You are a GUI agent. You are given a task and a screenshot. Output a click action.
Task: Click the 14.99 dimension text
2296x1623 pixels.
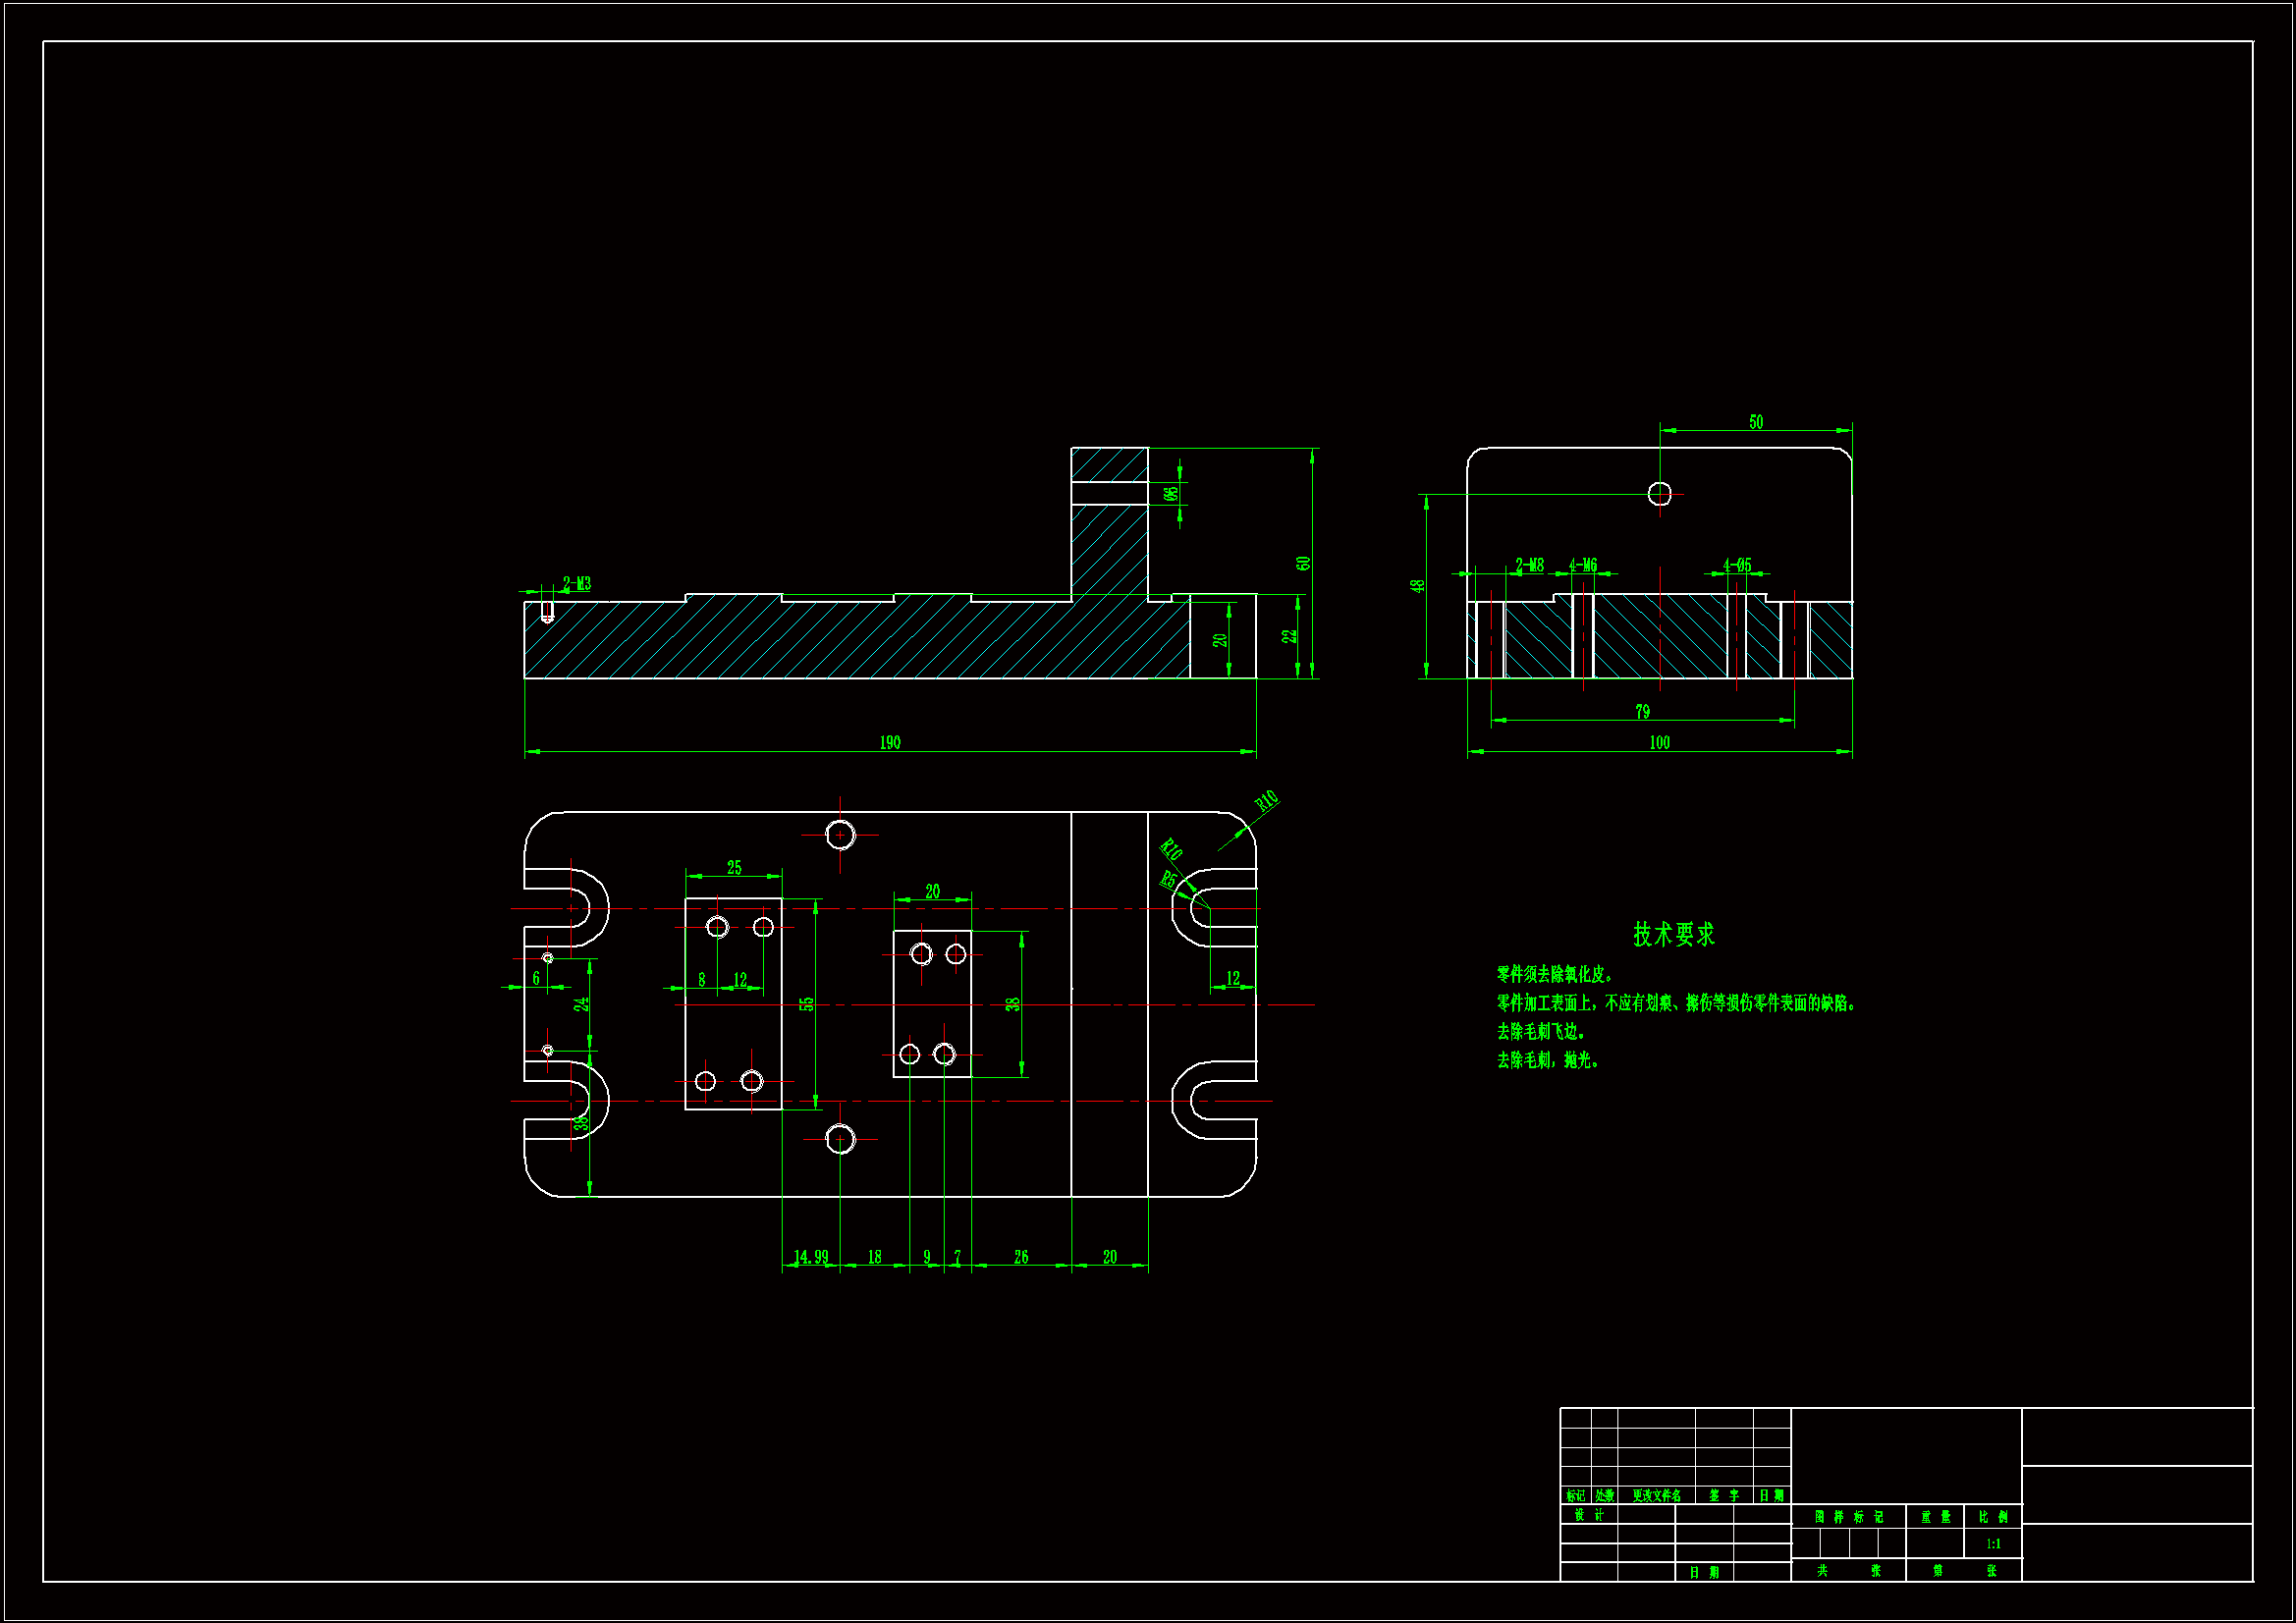(810, 1257)
